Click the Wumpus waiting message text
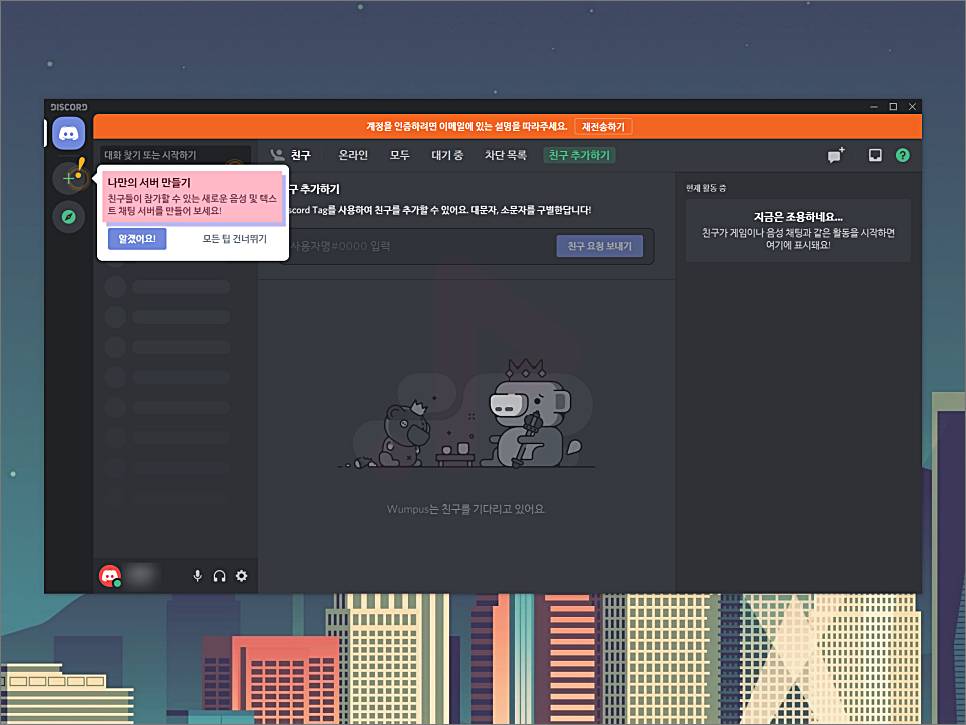Screen dimensions: 966x725 click(x=466, y=509)
